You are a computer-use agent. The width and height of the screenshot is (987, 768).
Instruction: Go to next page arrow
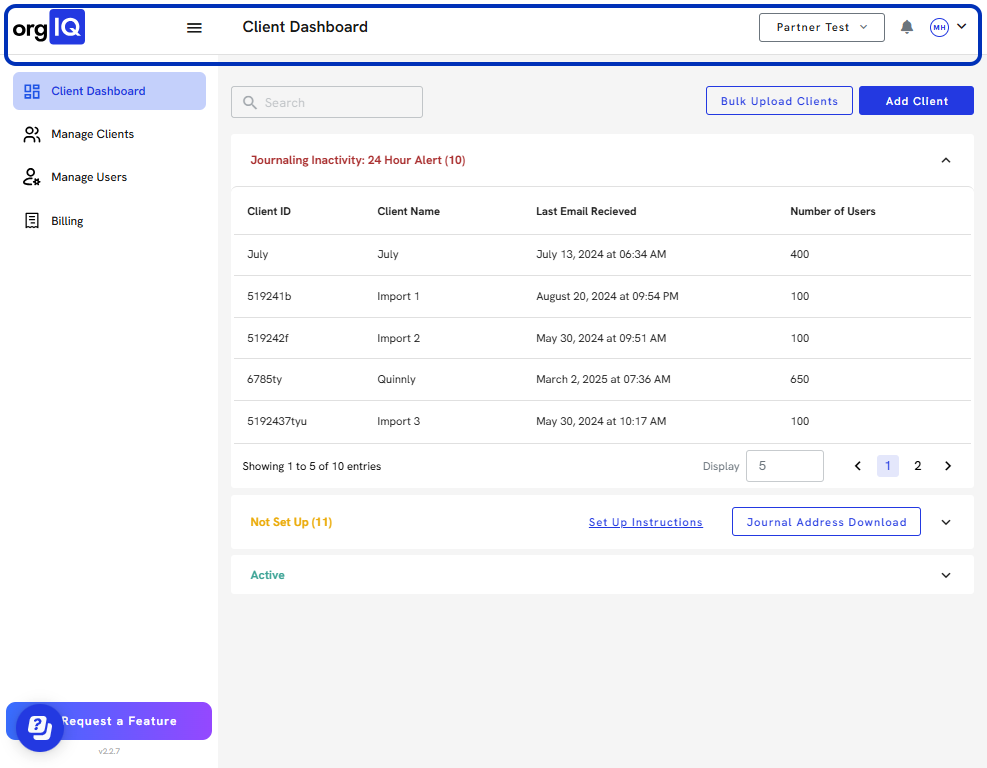point(948,466)
